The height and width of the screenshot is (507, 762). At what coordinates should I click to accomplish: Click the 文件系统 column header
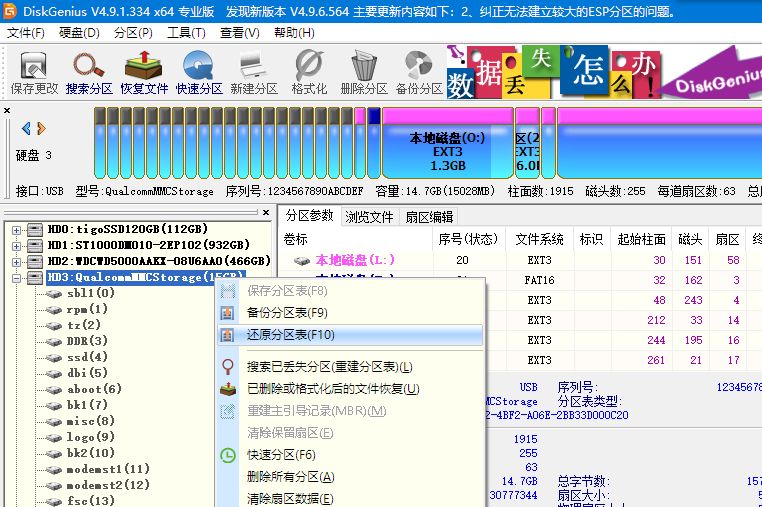(x=539, y=239)
